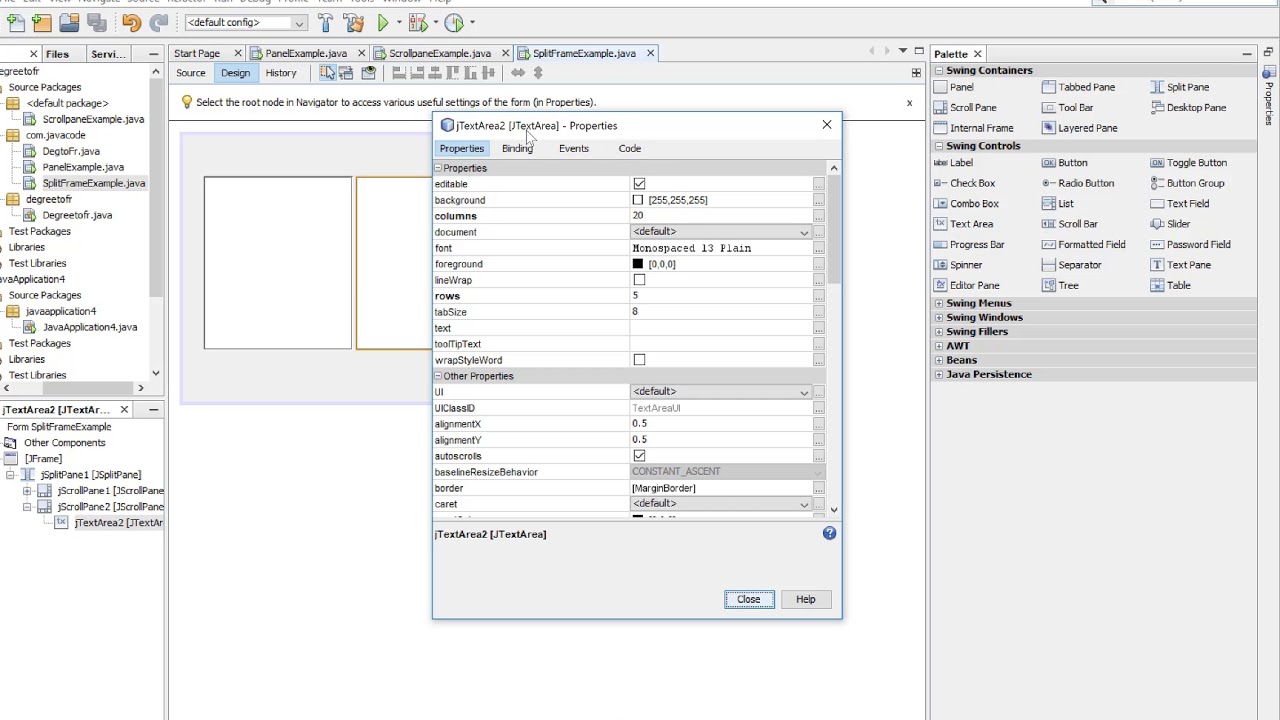Click the Undo arrow icon
The width and height of the screenshot is (1280, 720).
(x=132, y=22)
